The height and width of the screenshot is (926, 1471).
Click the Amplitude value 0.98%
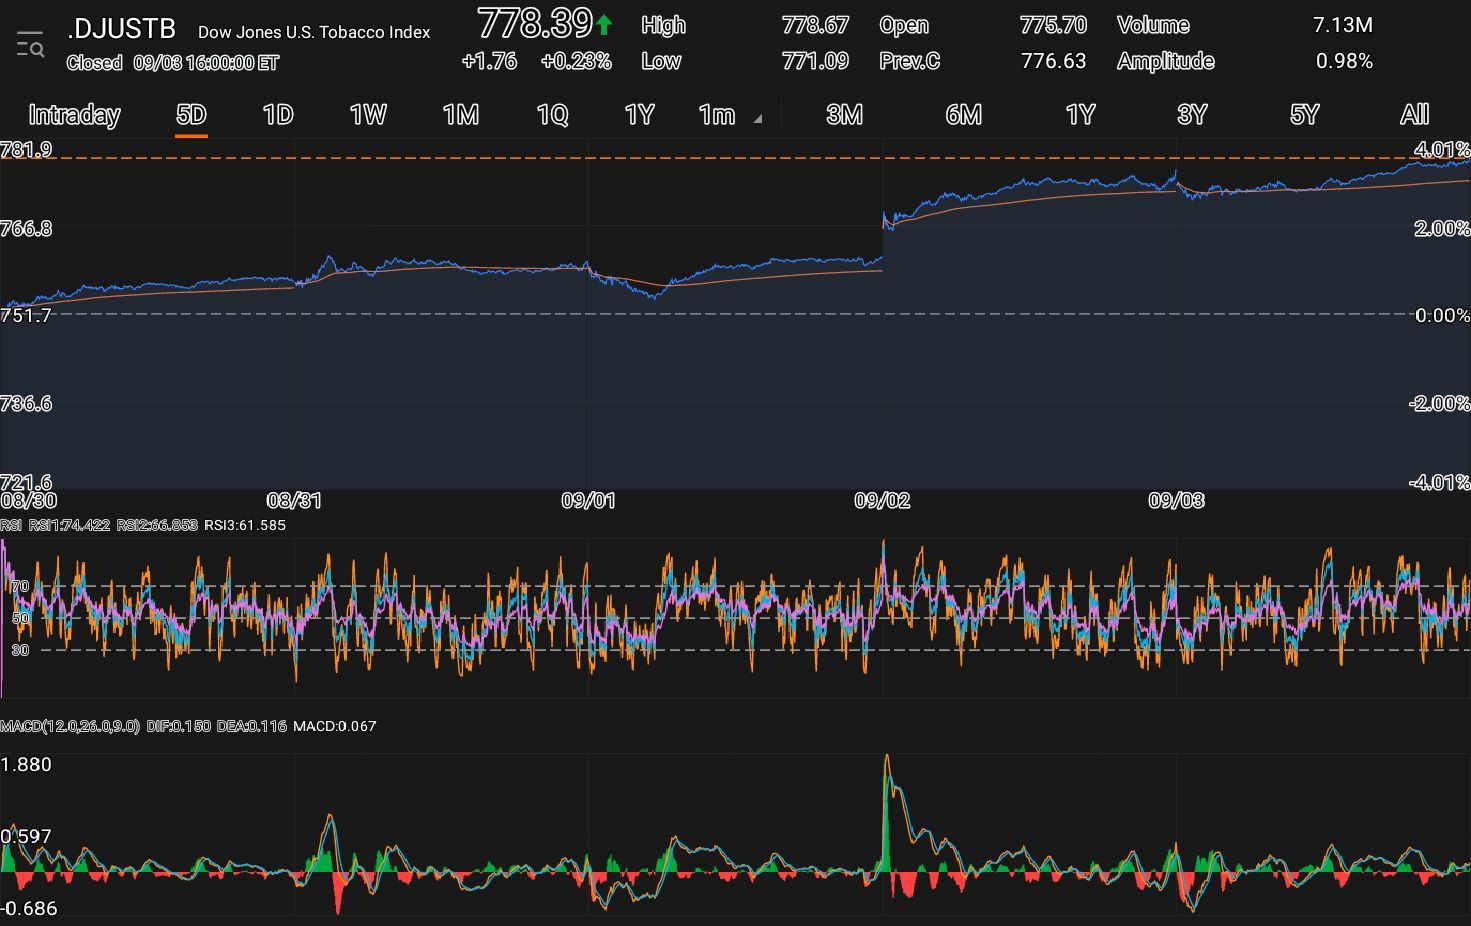click(1344, 61)
